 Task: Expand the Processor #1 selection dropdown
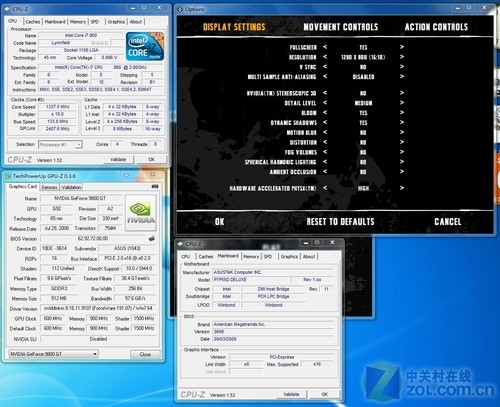pos(79,145)
